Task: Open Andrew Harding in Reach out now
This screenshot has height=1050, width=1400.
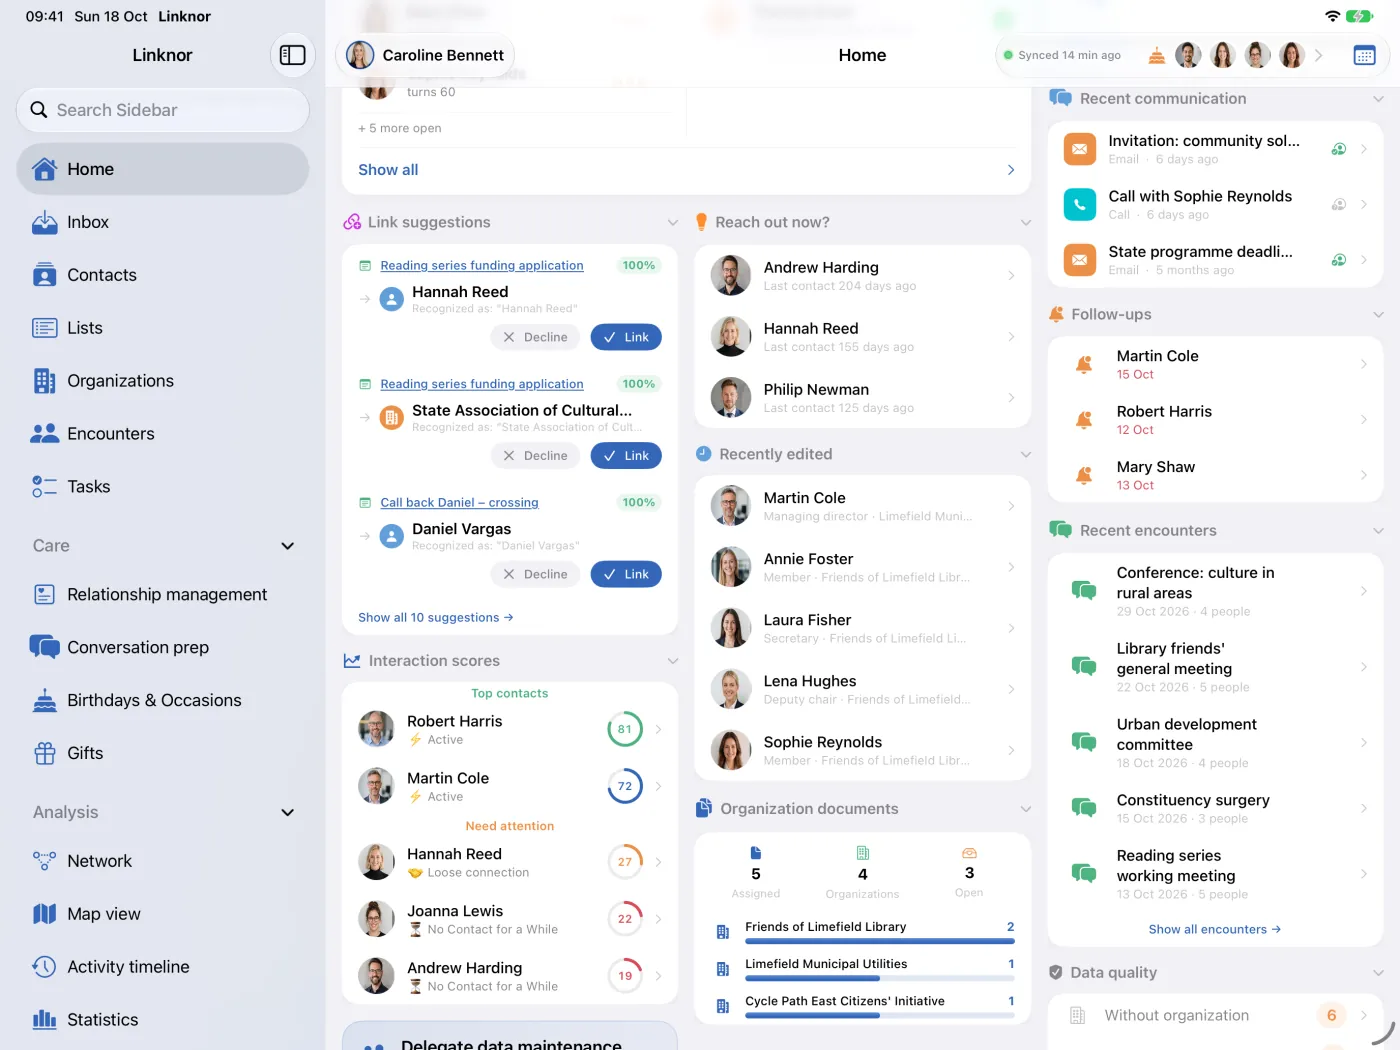Action: (862, 276)
